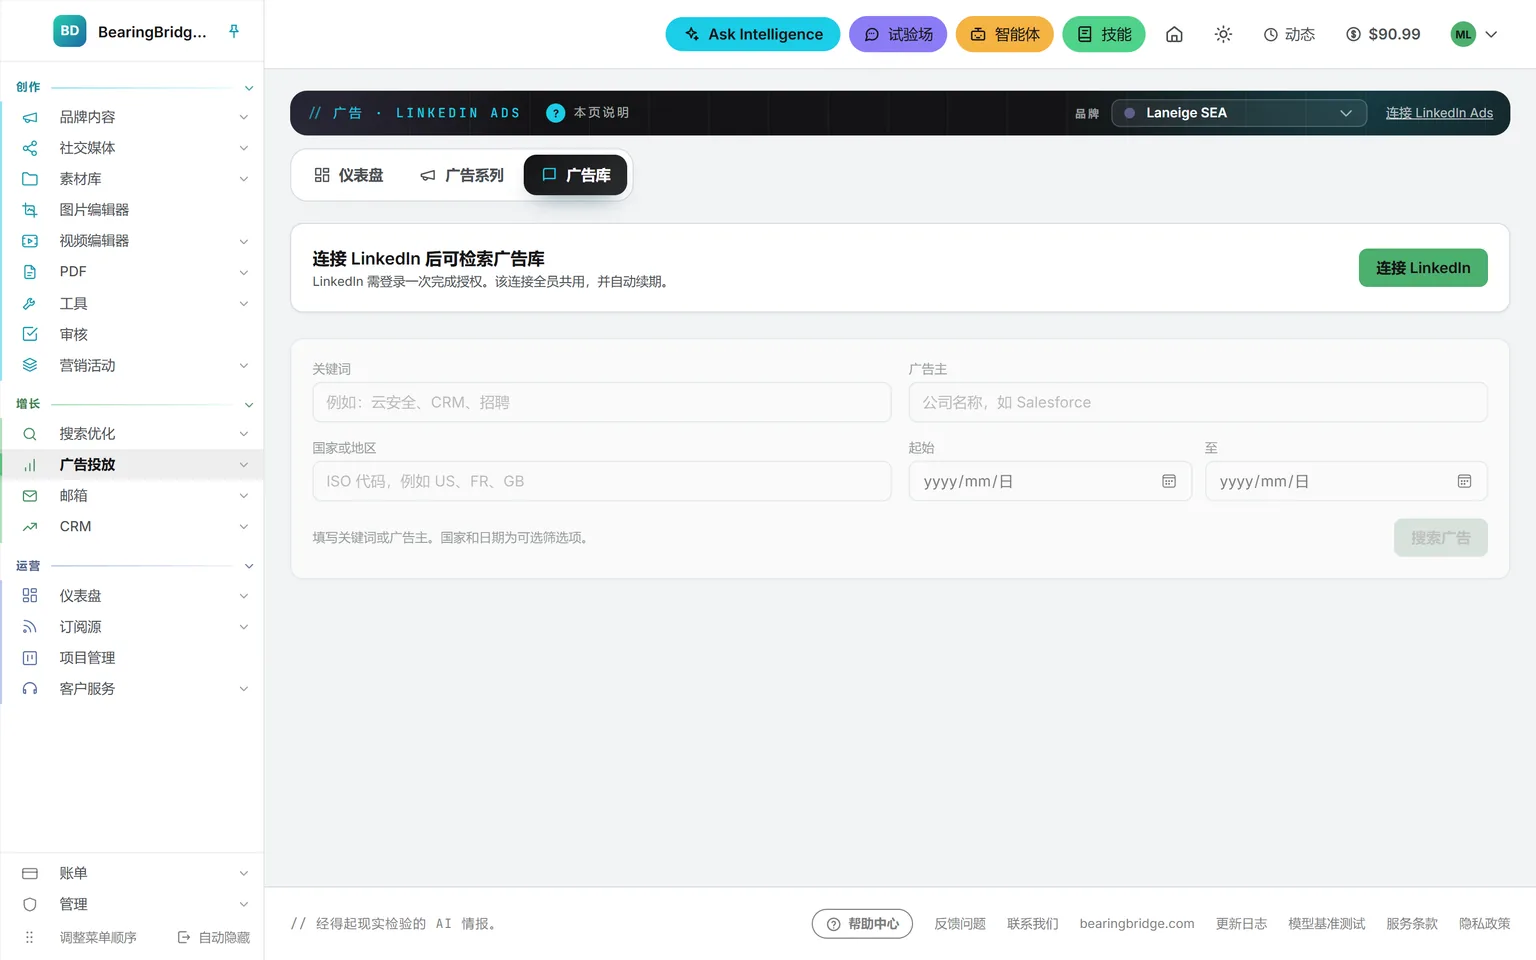Focus the 国家或地区 ISO code field

[x=602, y=481]
